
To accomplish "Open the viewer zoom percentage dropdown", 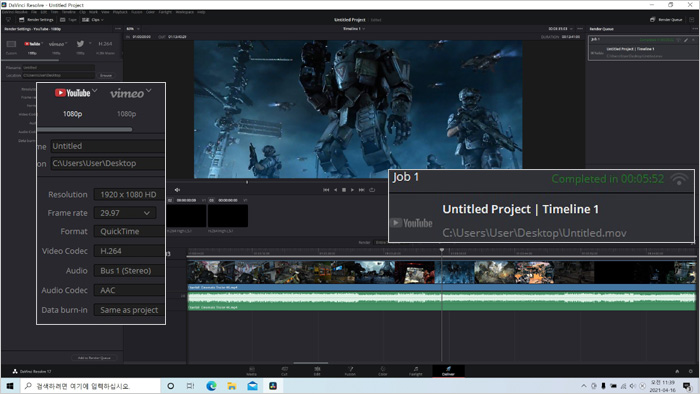I will tap(133, 29).
